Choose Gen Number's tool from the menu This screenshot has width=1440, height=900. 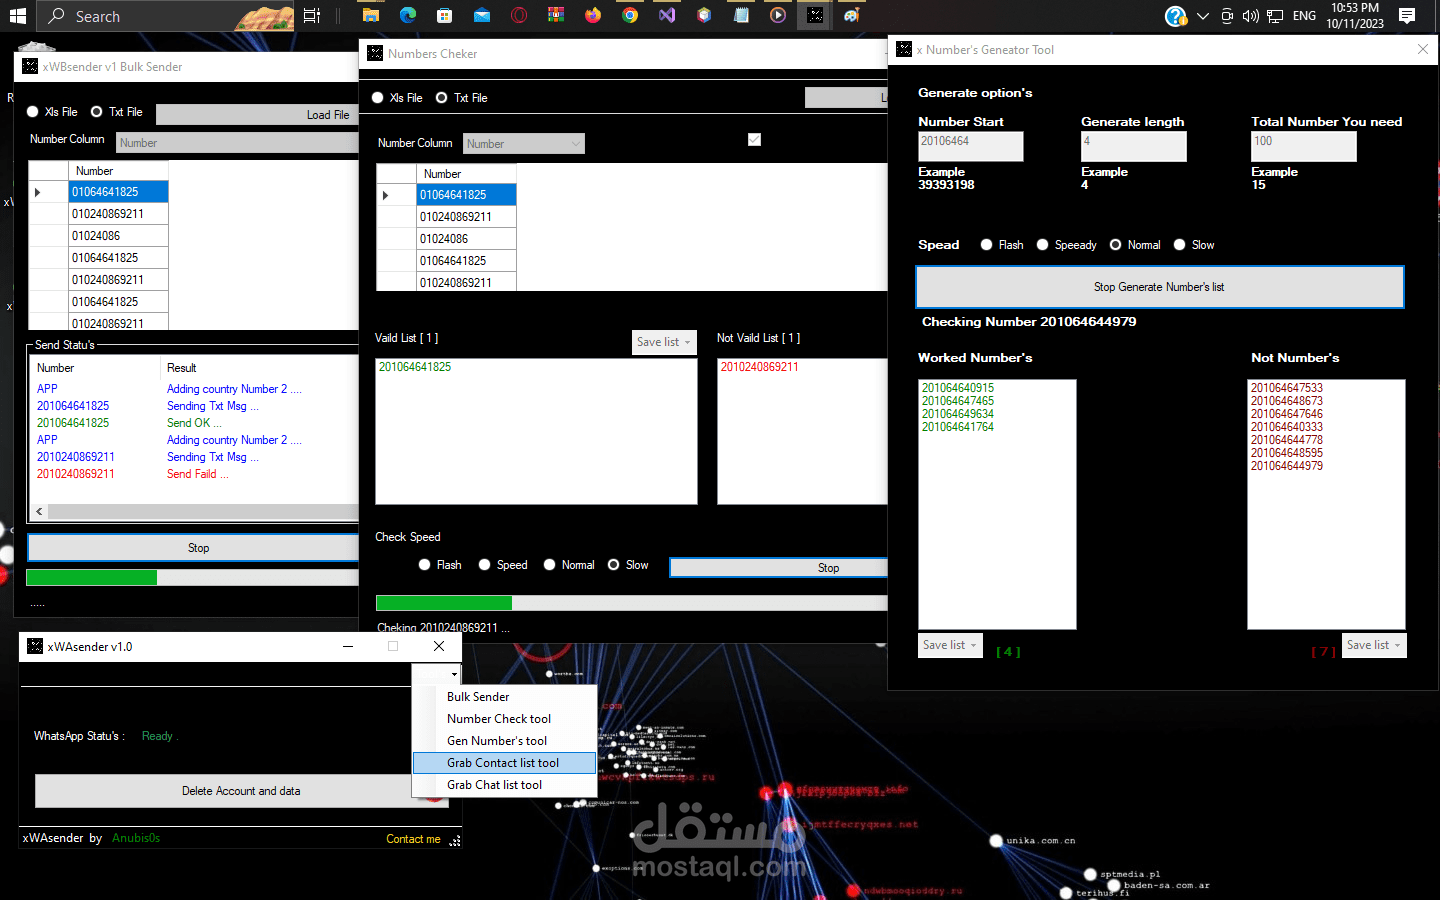pos(505,741)
